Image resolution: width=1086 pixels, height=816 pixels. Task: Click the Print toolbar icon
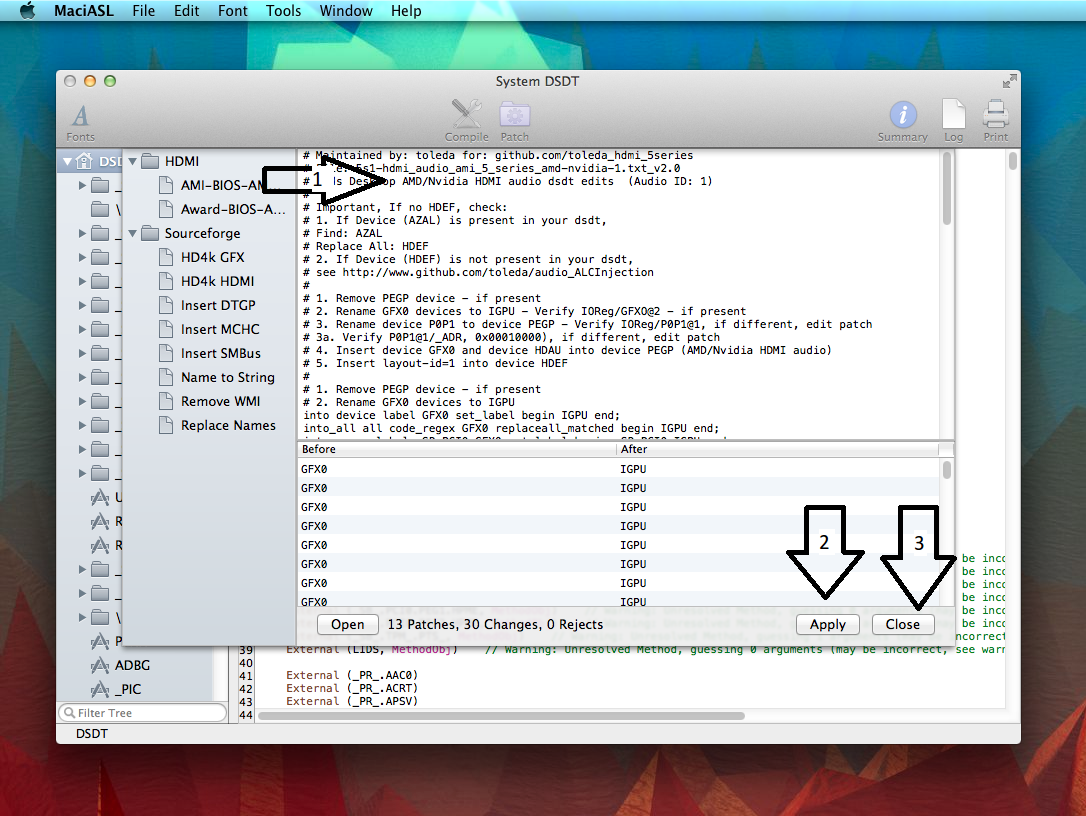(995, 114)
